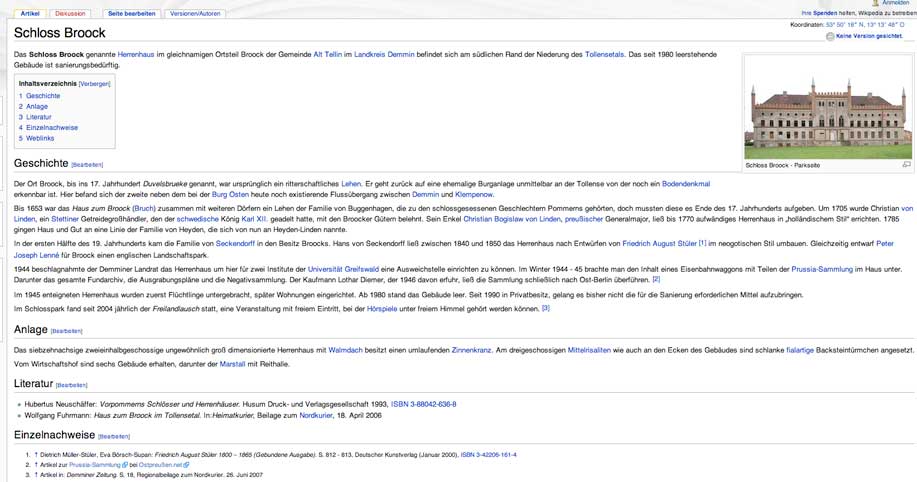Switch to the Diskussion tab
The width and height of the screenshot is (917, 482).
pyautogui.click(x=70, y=14)
